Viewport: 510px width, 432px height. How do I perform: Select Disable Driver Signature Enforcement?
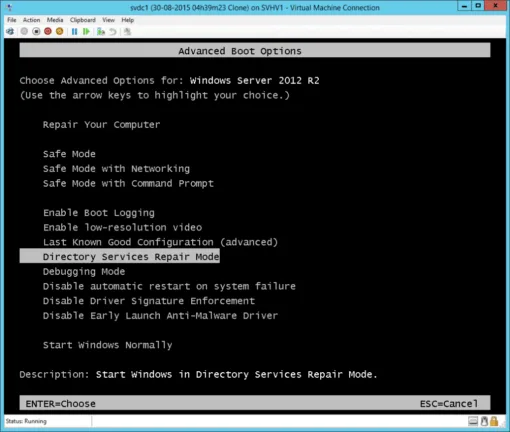tap(149, 301)
